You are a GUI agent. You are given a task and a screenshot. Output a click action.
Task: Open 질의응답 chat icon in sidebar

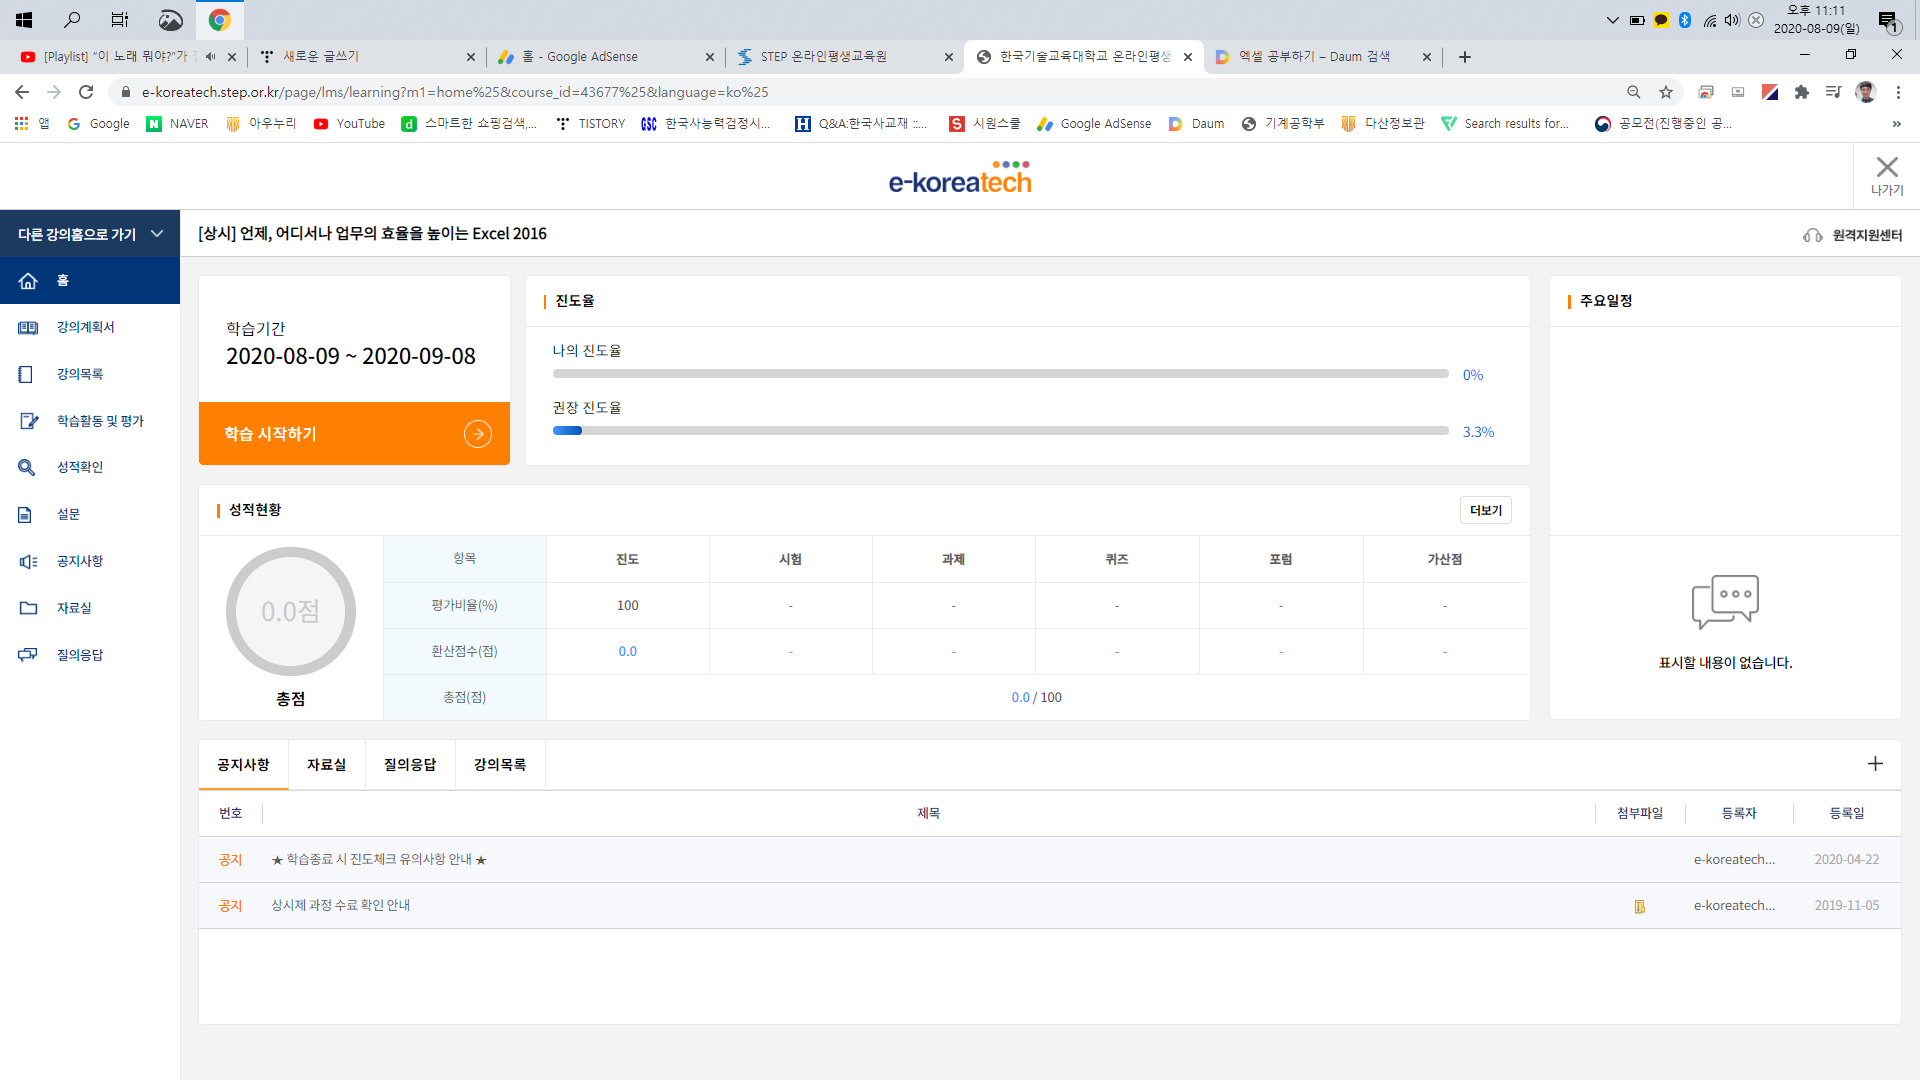pyautogui.click(x=28, y=655)
